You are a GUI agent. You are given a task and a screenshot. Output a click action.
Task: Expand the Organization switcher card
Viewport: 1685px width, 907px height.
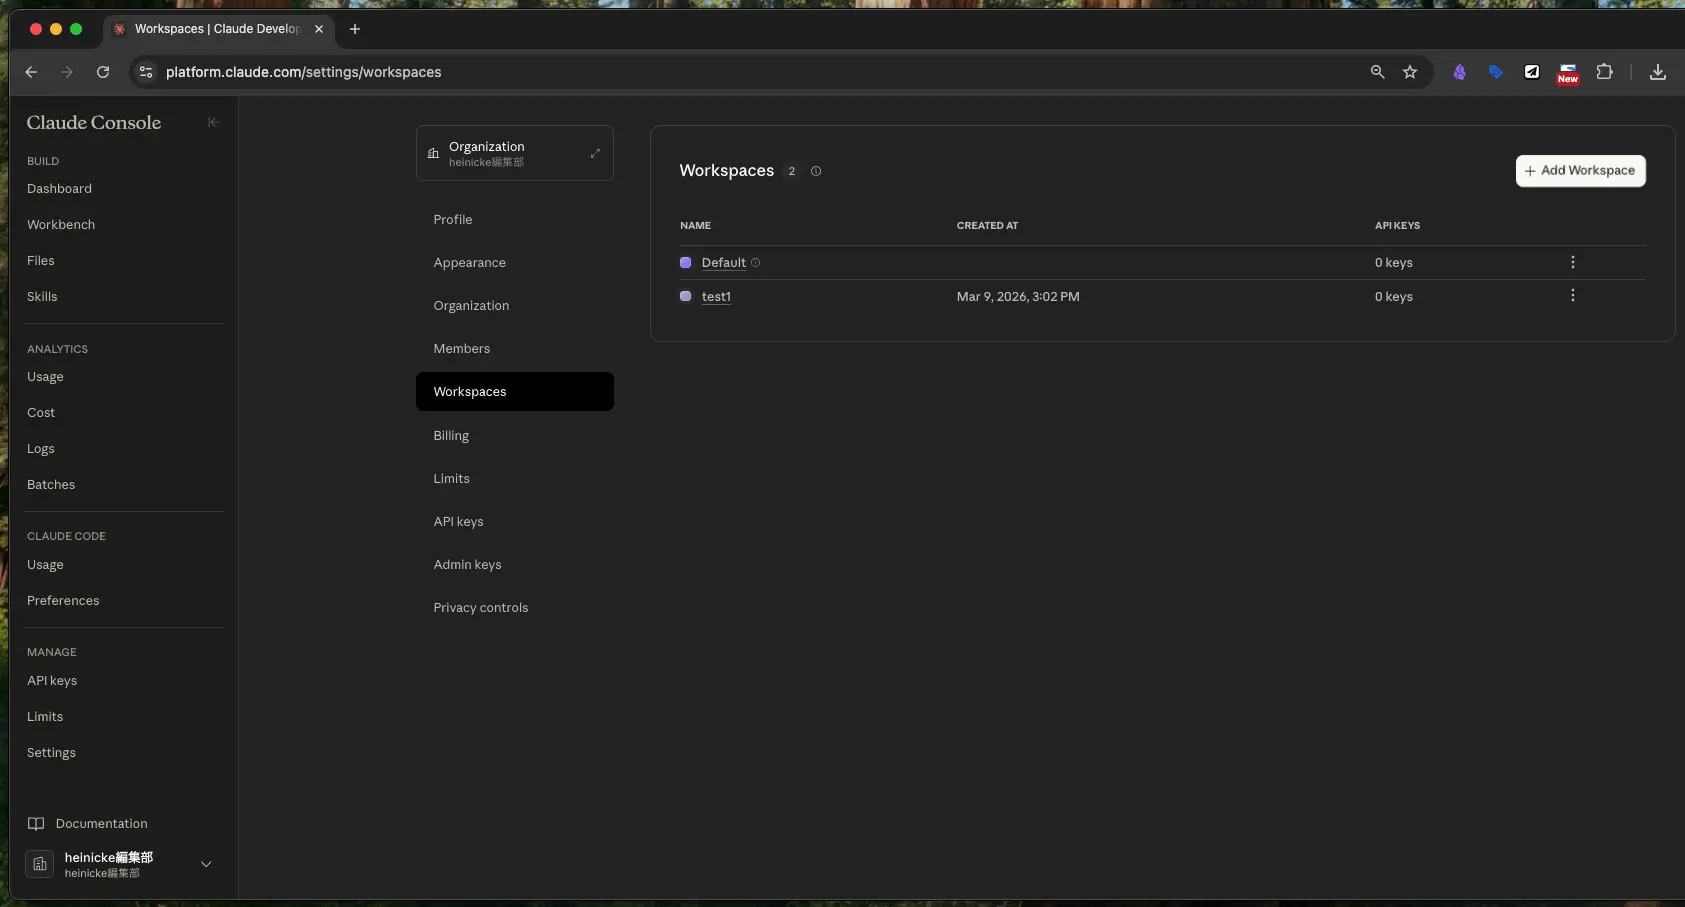pyautogui.click(x=595, y=153)
